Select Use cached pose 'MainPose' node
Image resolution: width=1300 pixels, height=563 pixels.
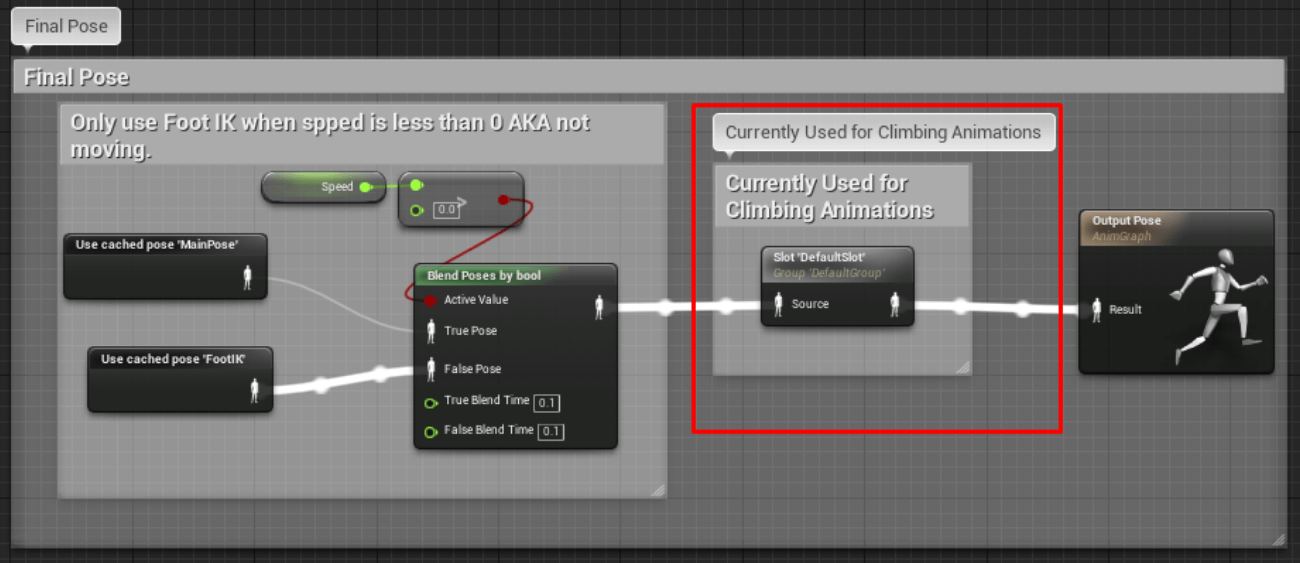pos(165,266)
